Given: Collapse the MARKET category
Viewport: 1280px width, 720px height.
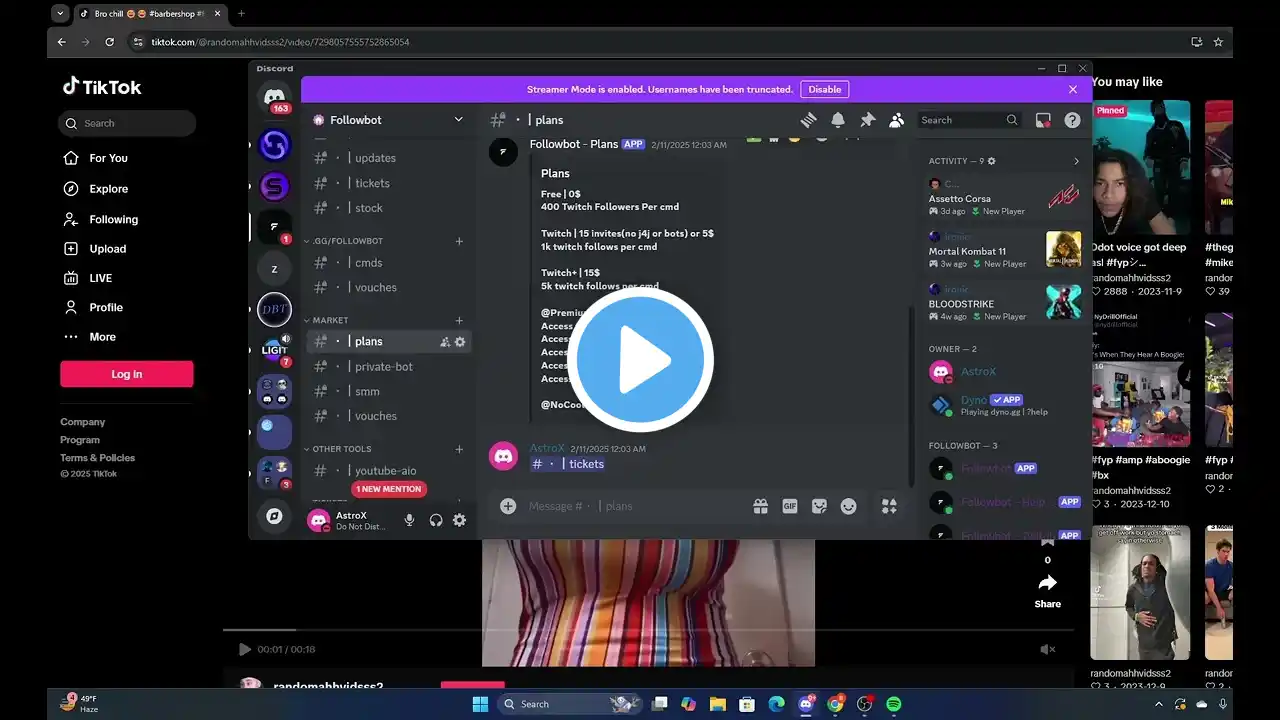Looking at the screenshot, I should (330, 320).
